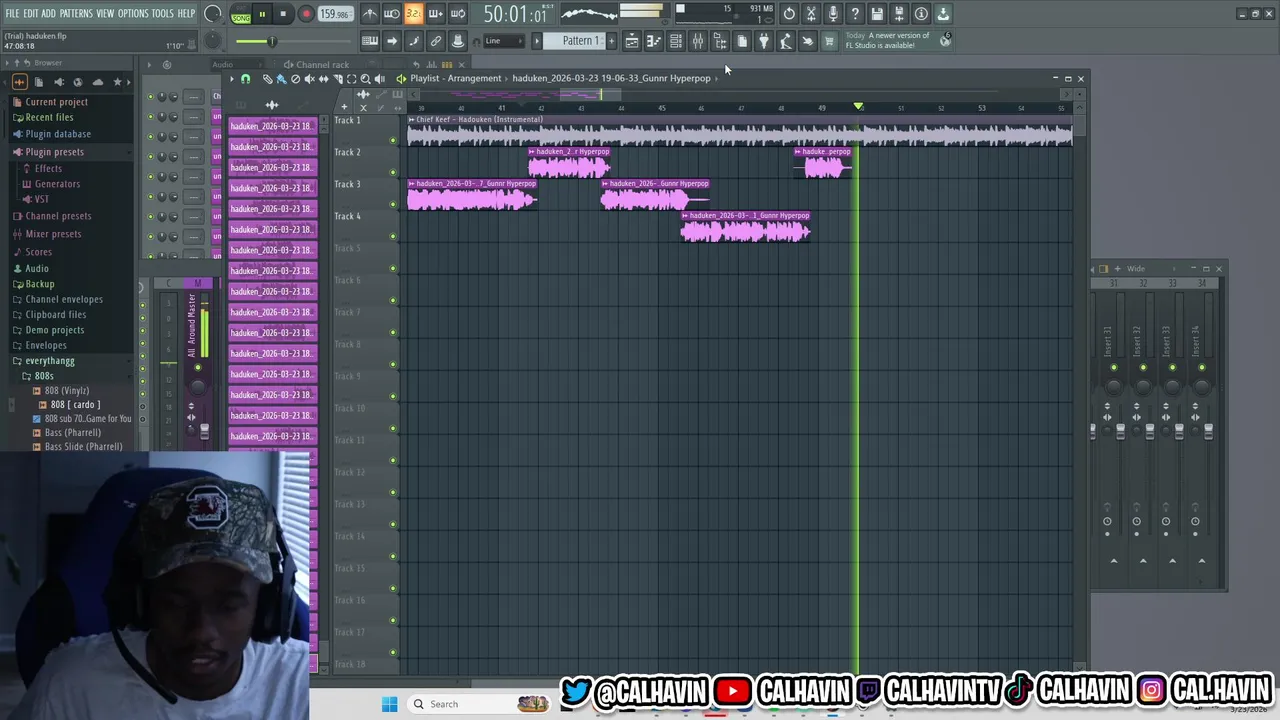Screen dimensions: 1280x720
Task: Select the playlist Paint brush tool
Action: (281, 78)
